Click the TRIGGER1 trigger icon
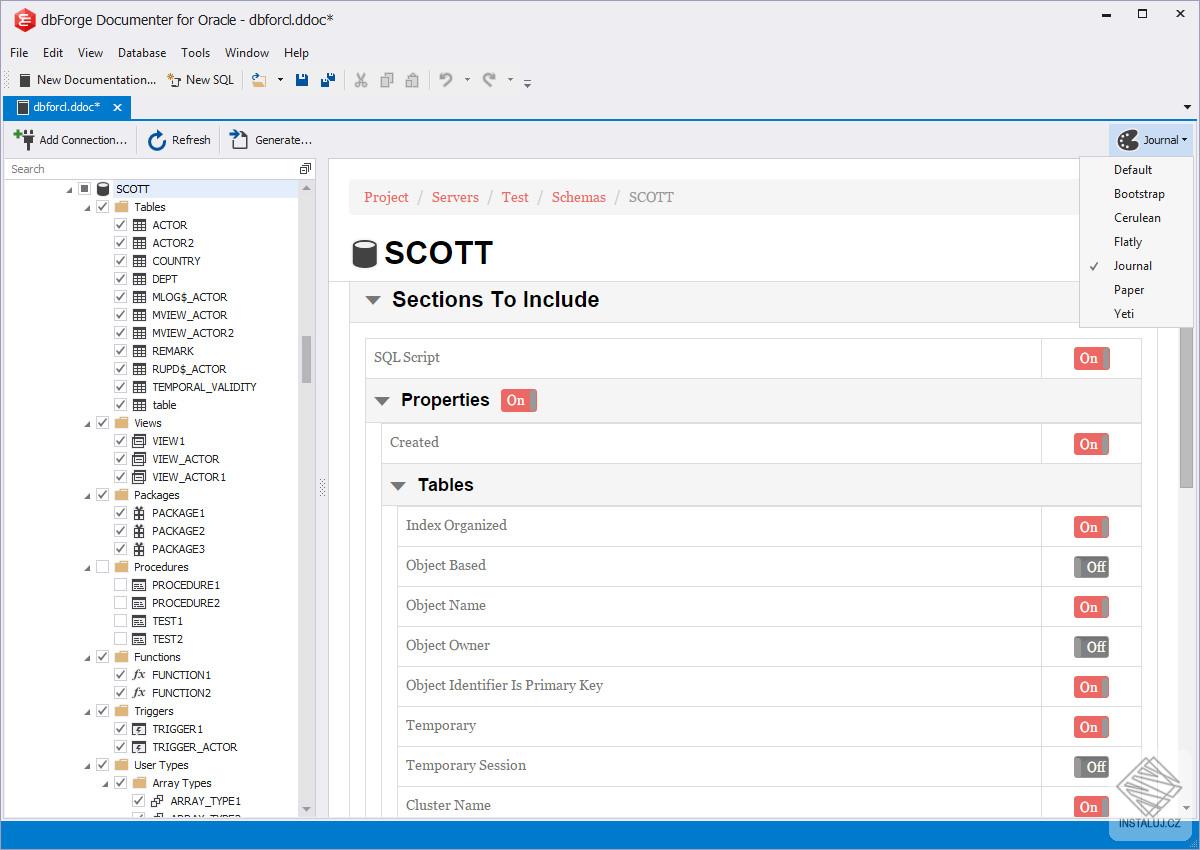 click(x=140, y=729)
